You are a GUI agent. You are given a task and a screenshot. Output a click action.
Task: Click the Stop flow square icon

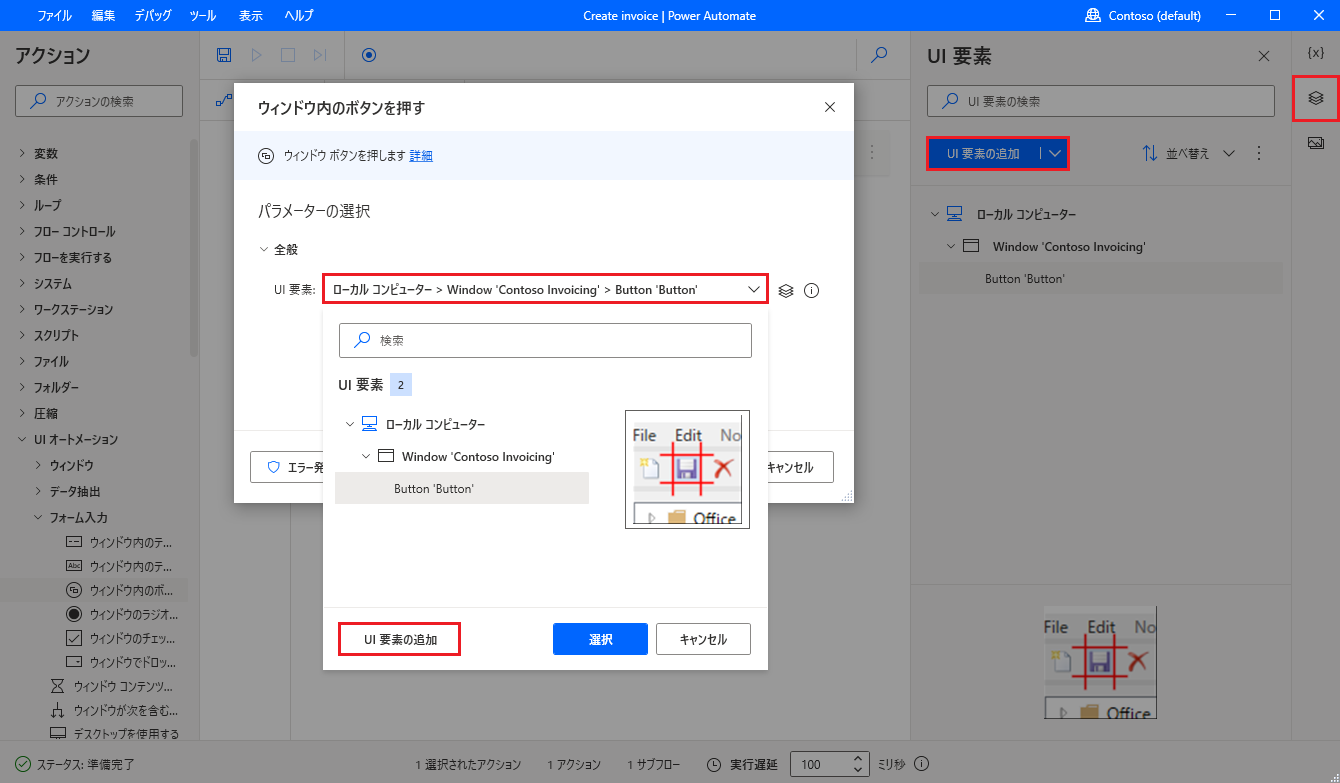(288, 55)
